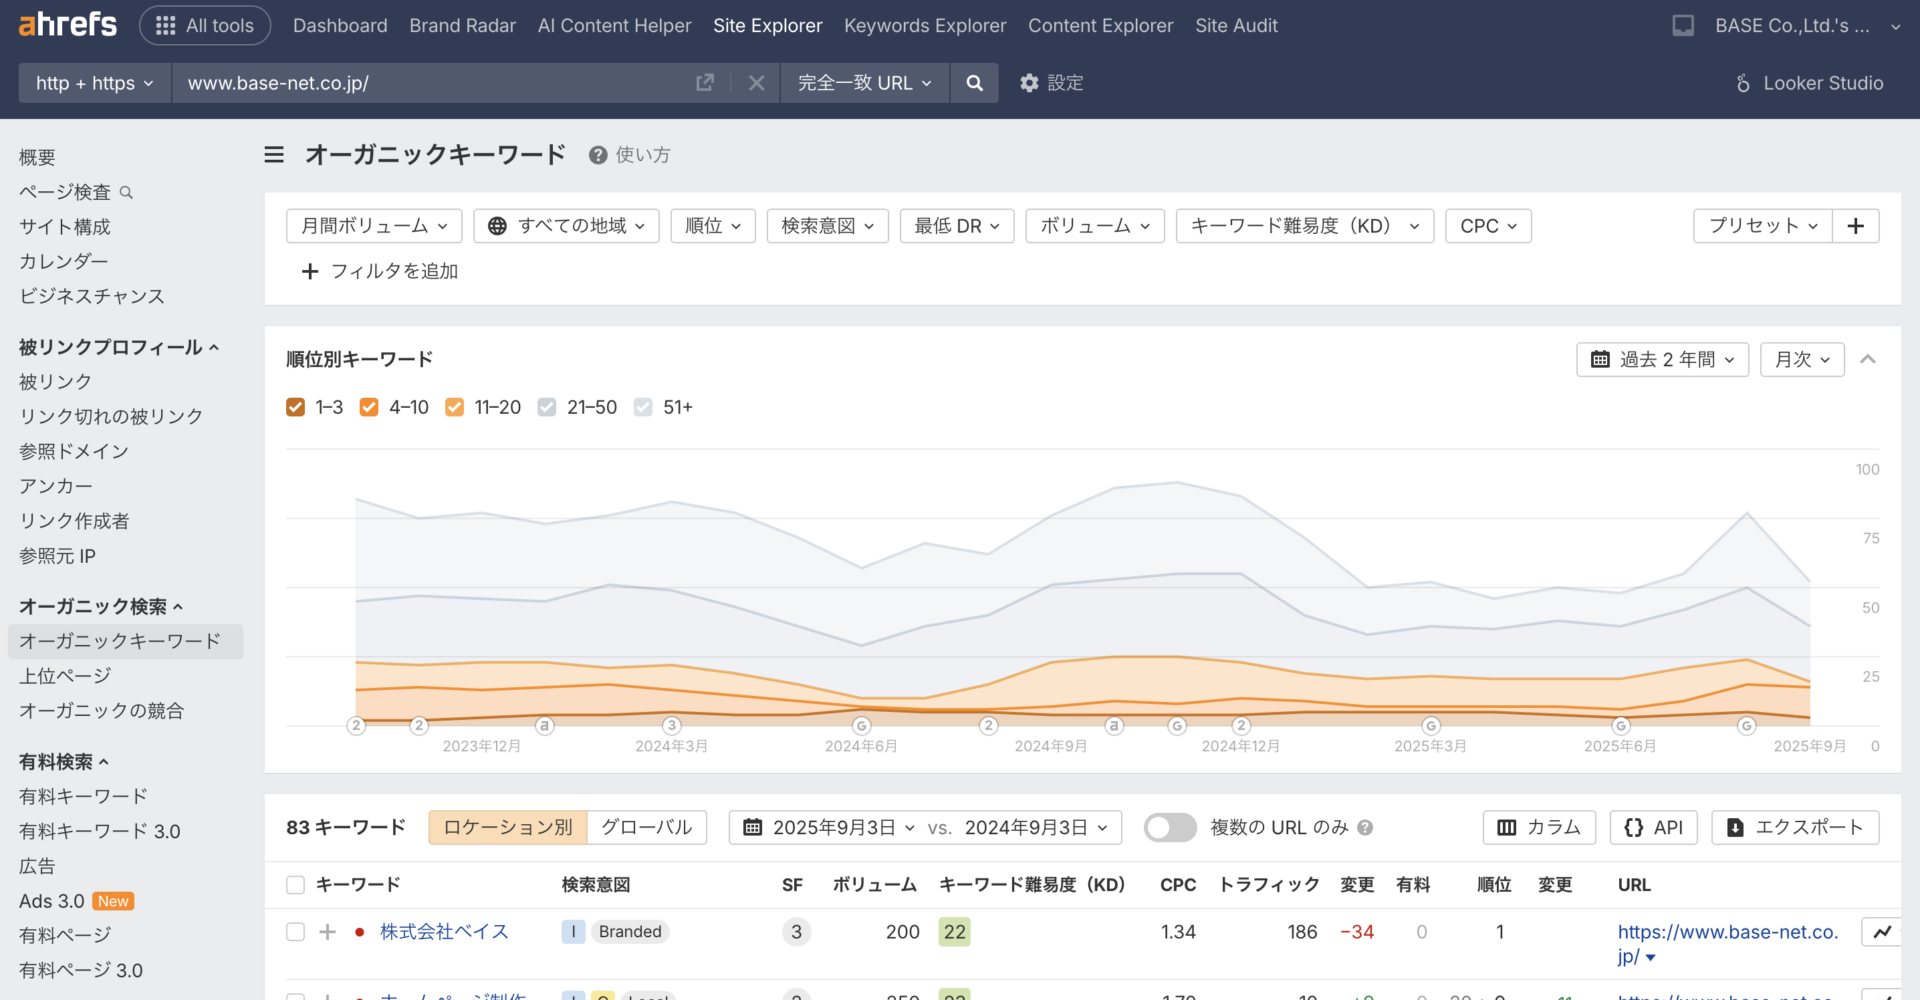Switch to グローバル tab

(x=647, y=827)
